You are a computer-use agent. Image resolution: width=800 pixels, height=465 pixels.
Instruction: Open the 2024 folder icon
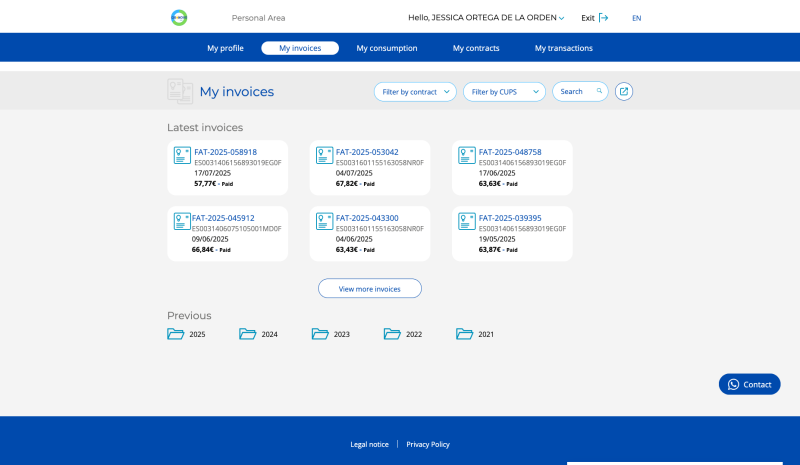point(247,334)
